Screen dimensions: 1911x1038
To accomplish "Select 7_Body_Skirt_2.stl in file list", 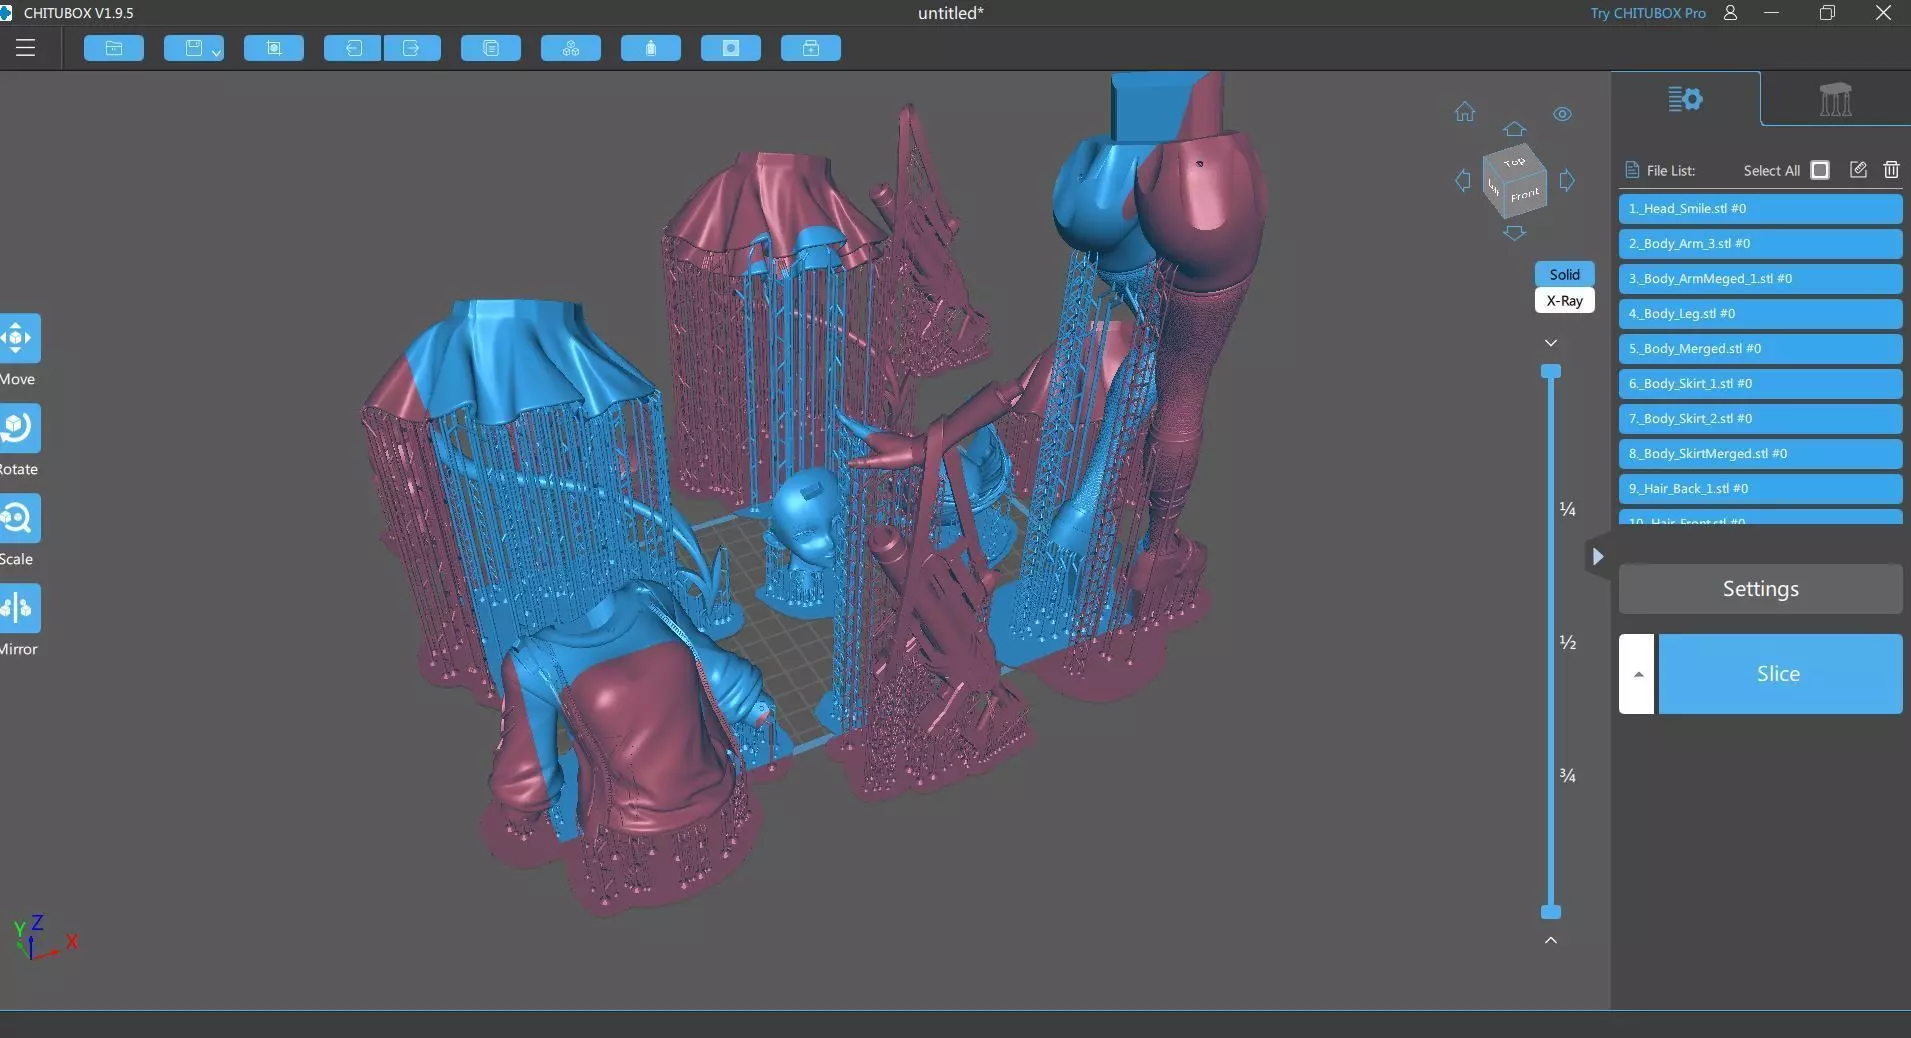I will [x=1760, y=419].
